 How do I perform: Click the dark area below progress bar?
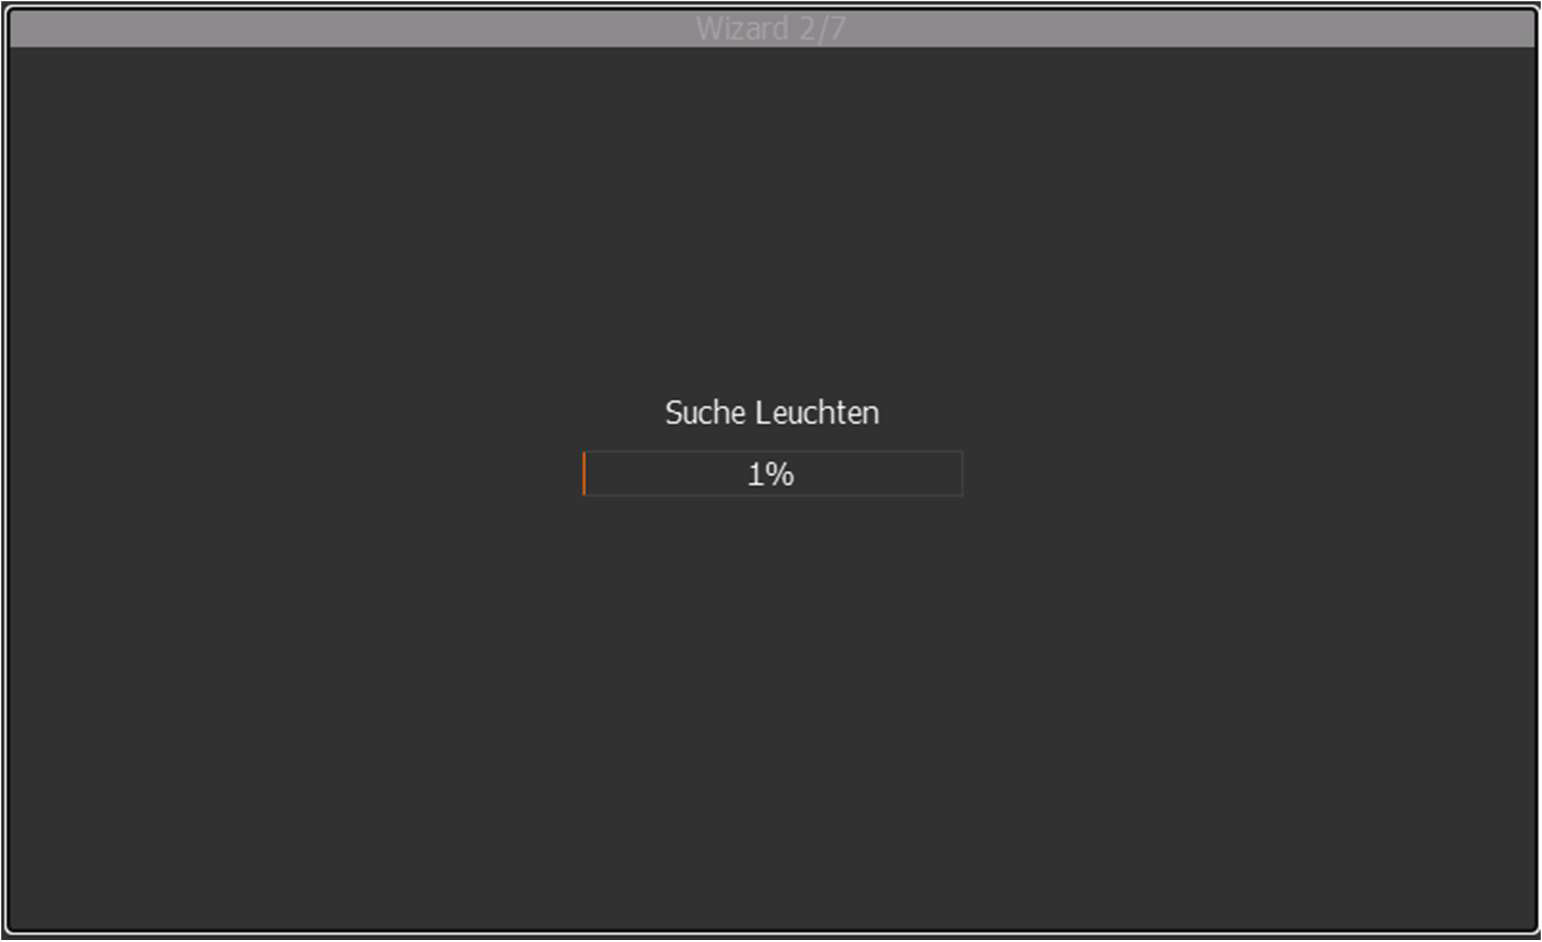[x=771, y=700]
